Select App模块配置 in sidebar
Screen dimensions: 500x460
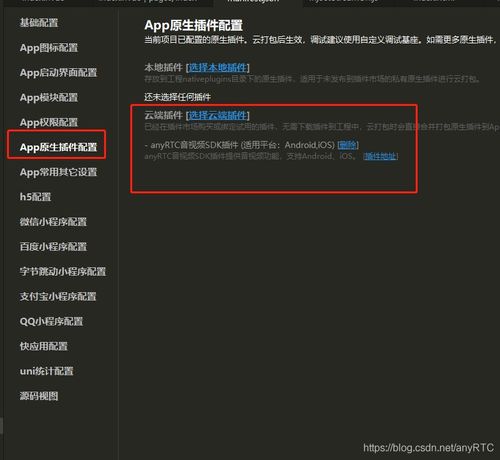click(49, 97)
